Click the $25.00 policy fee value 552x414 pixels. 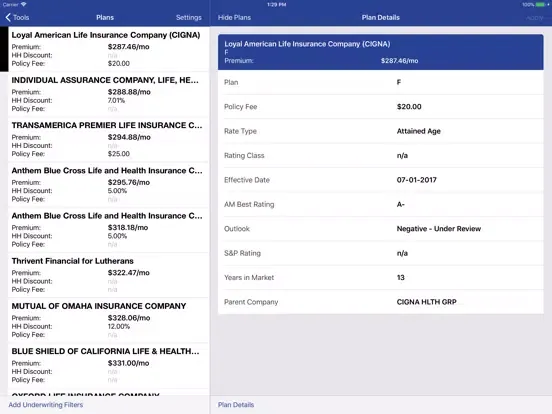coord(119,154)
